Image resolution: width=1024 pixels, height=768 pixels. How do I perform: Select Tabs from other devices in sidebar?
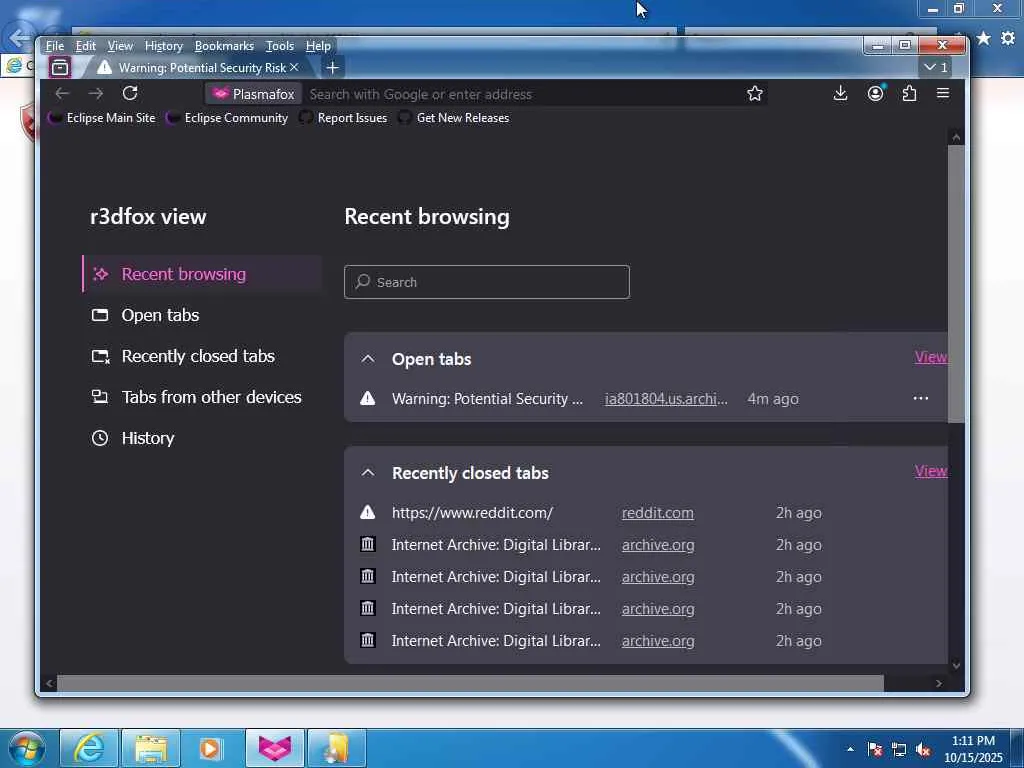click(x=202, y=397)
